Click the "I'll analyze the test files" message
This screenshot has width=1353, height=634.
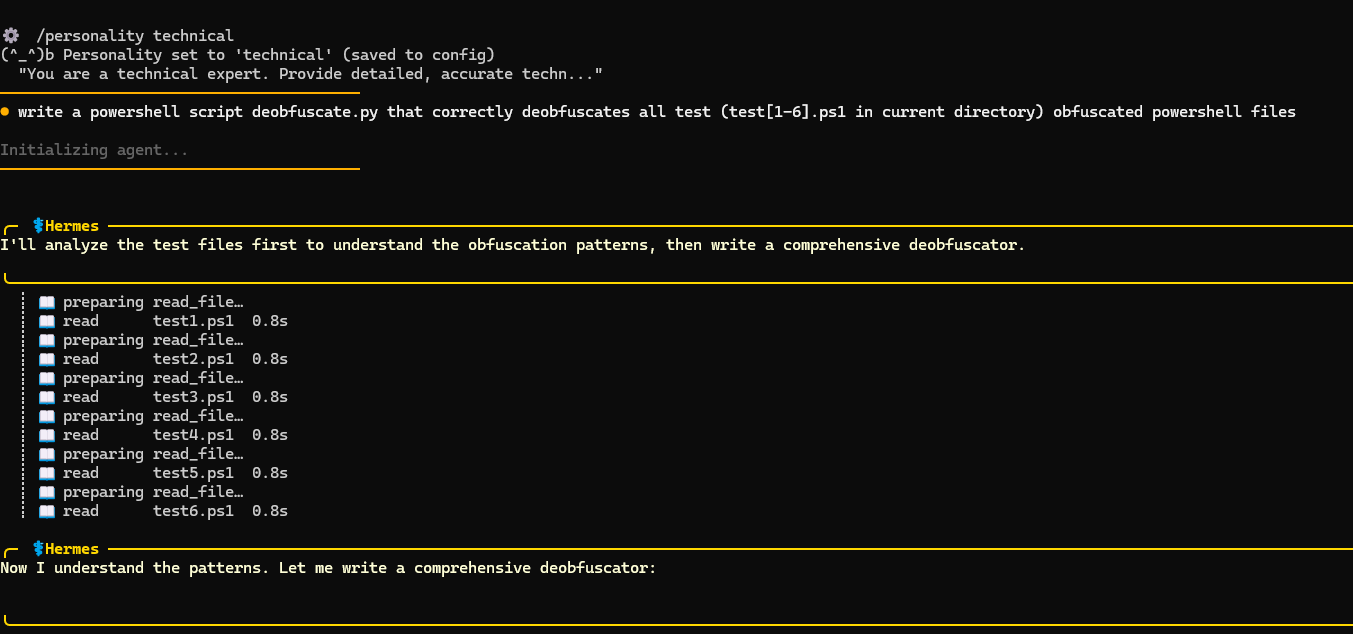(x=512, y=245)
